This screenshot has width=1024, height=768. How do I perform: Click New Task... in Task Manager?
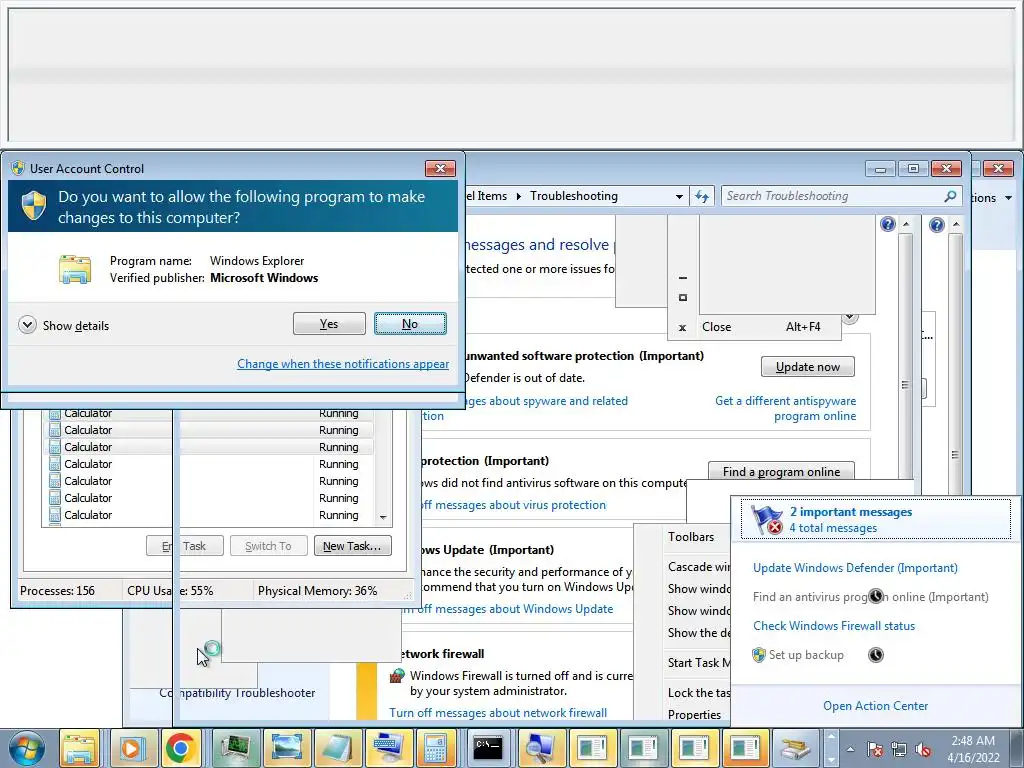tap(353, 546)
